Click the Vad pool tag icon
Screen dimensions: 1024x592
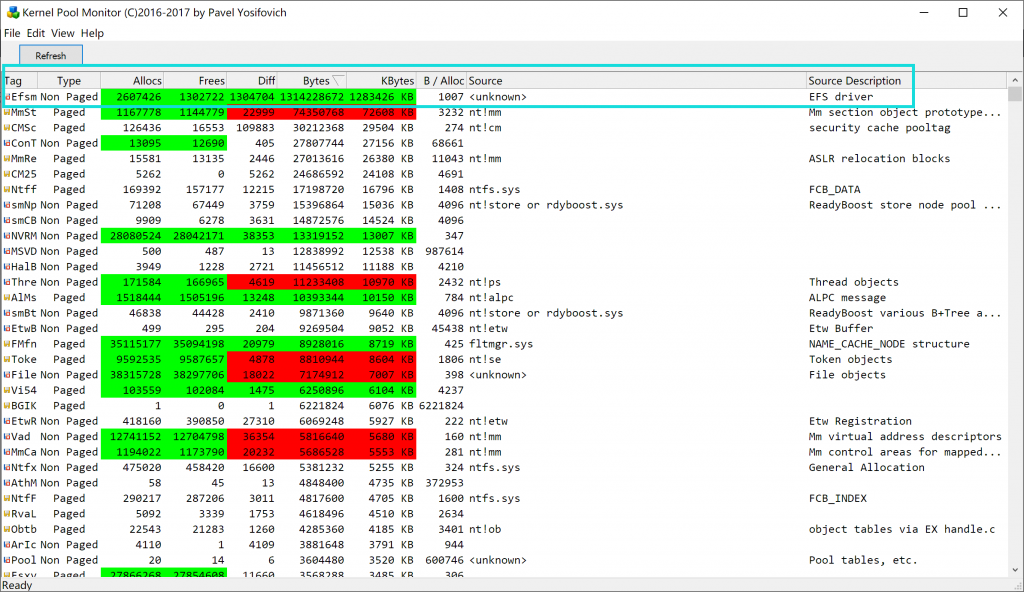click(x=7, y=437)
